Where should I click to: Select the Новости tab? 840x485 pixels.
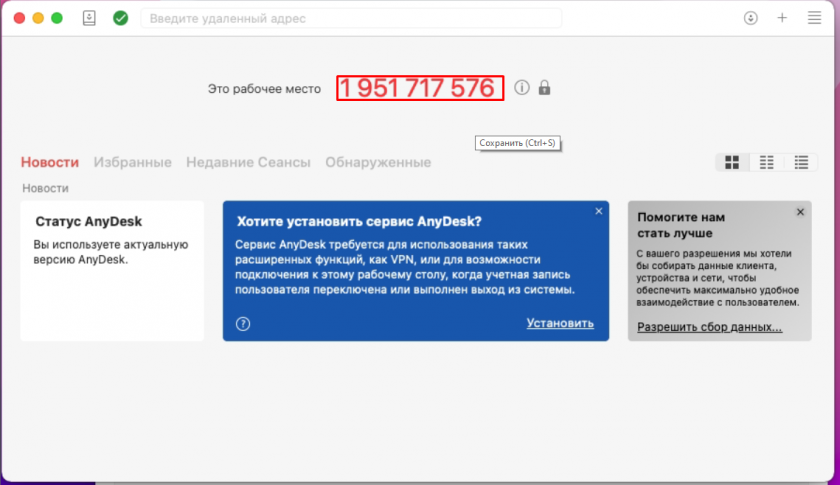point(50,162)
